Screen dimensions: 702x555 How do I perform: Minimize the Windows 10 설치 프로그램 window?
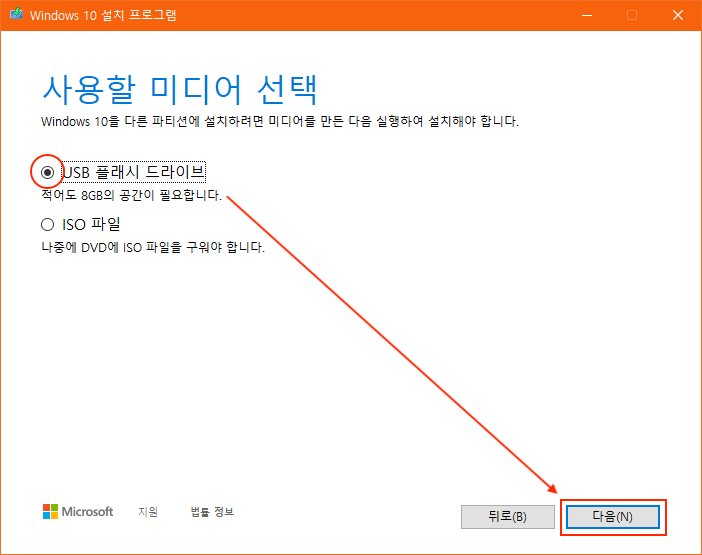point(587,15)
